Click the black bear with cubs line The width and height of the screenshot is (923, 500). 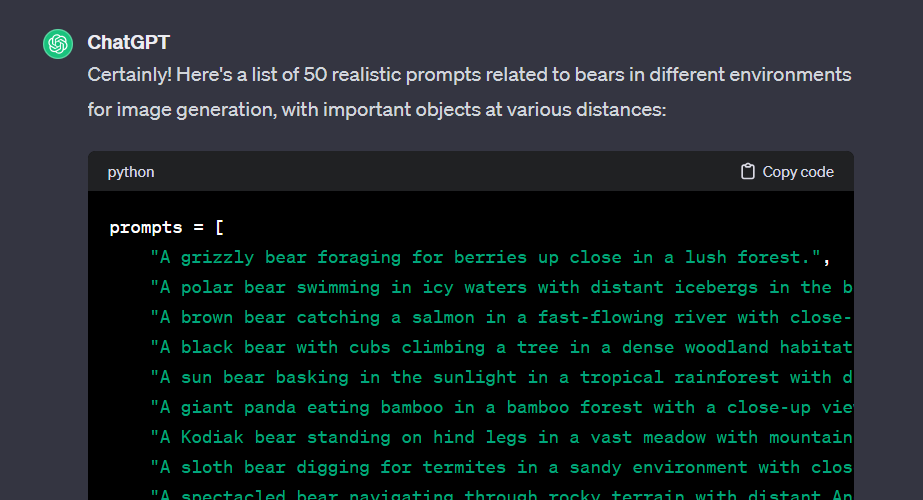[x=502, y=347]
